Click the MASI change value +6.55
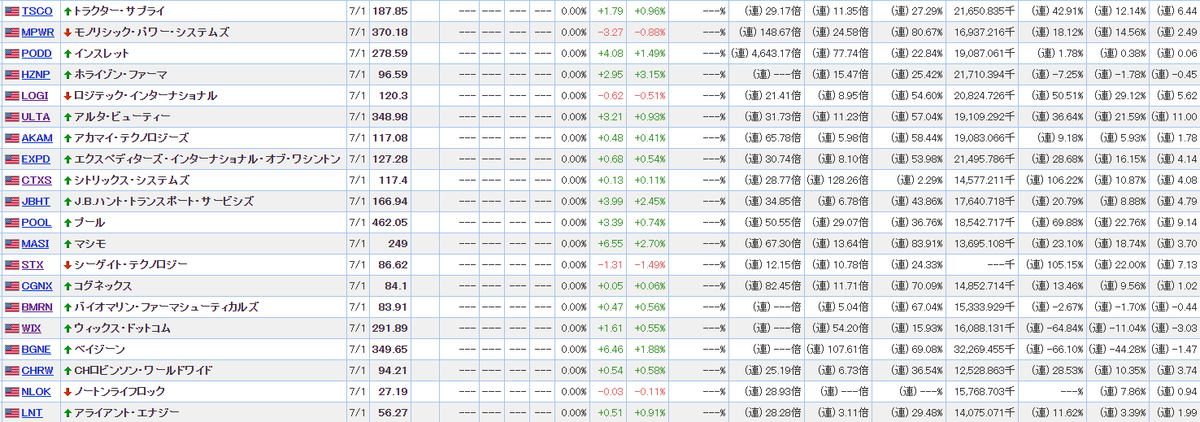This screenshot has height=422, width=1200. point(610,243)
